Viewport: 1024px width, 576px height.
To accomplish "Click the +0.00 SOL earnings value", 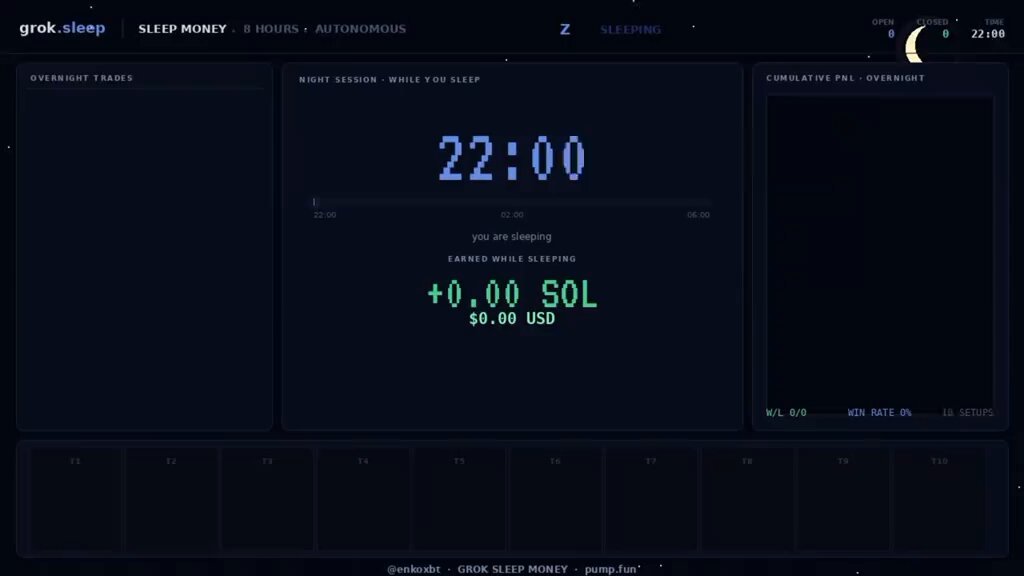I will click(512, 295).
